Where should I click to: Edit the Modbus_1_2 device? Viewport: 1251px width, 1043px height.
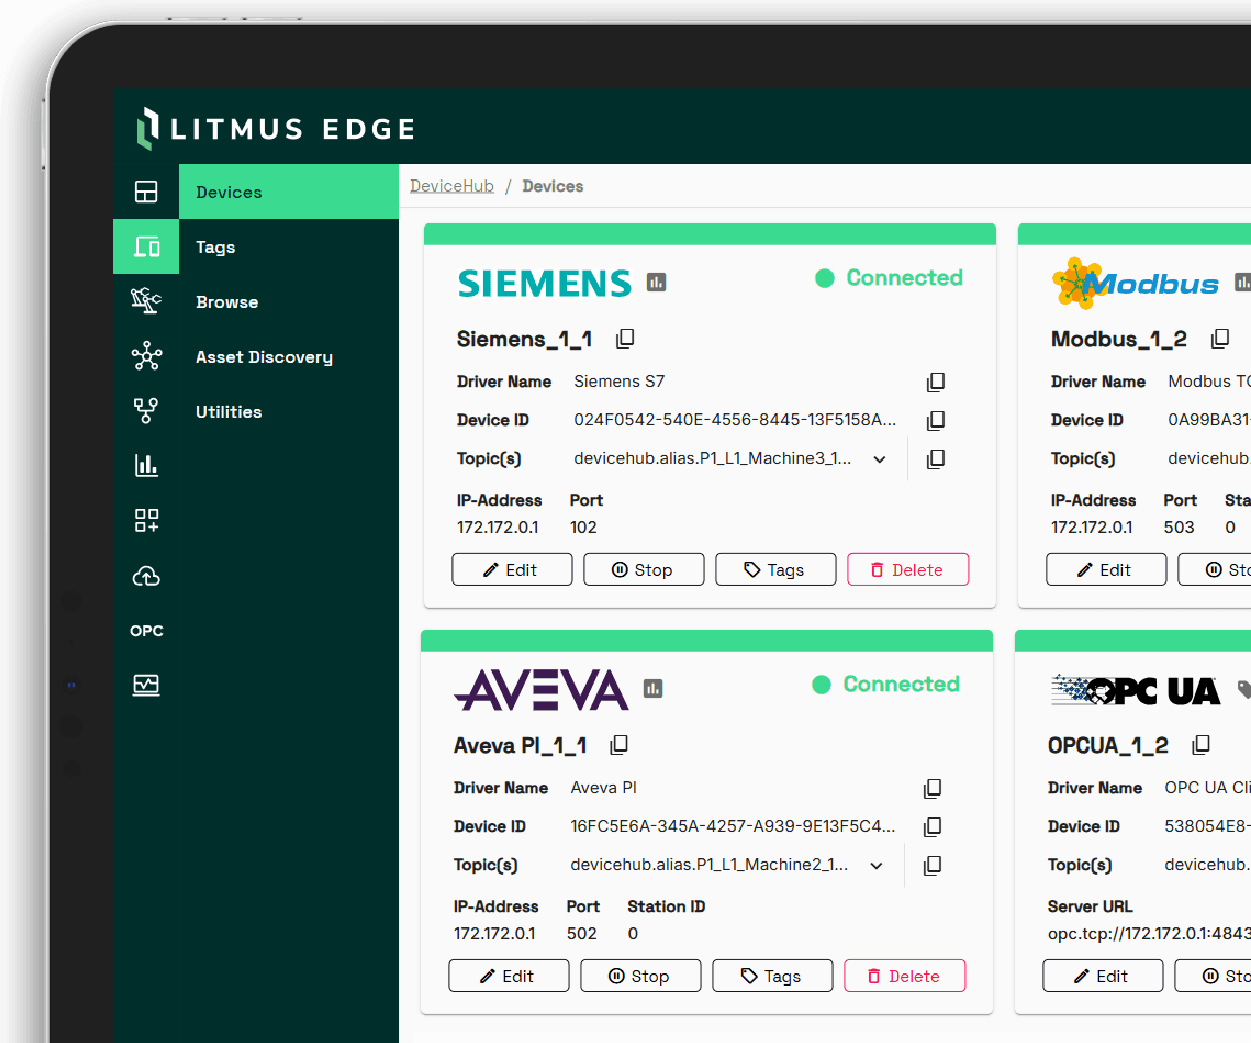(1106, 569)
